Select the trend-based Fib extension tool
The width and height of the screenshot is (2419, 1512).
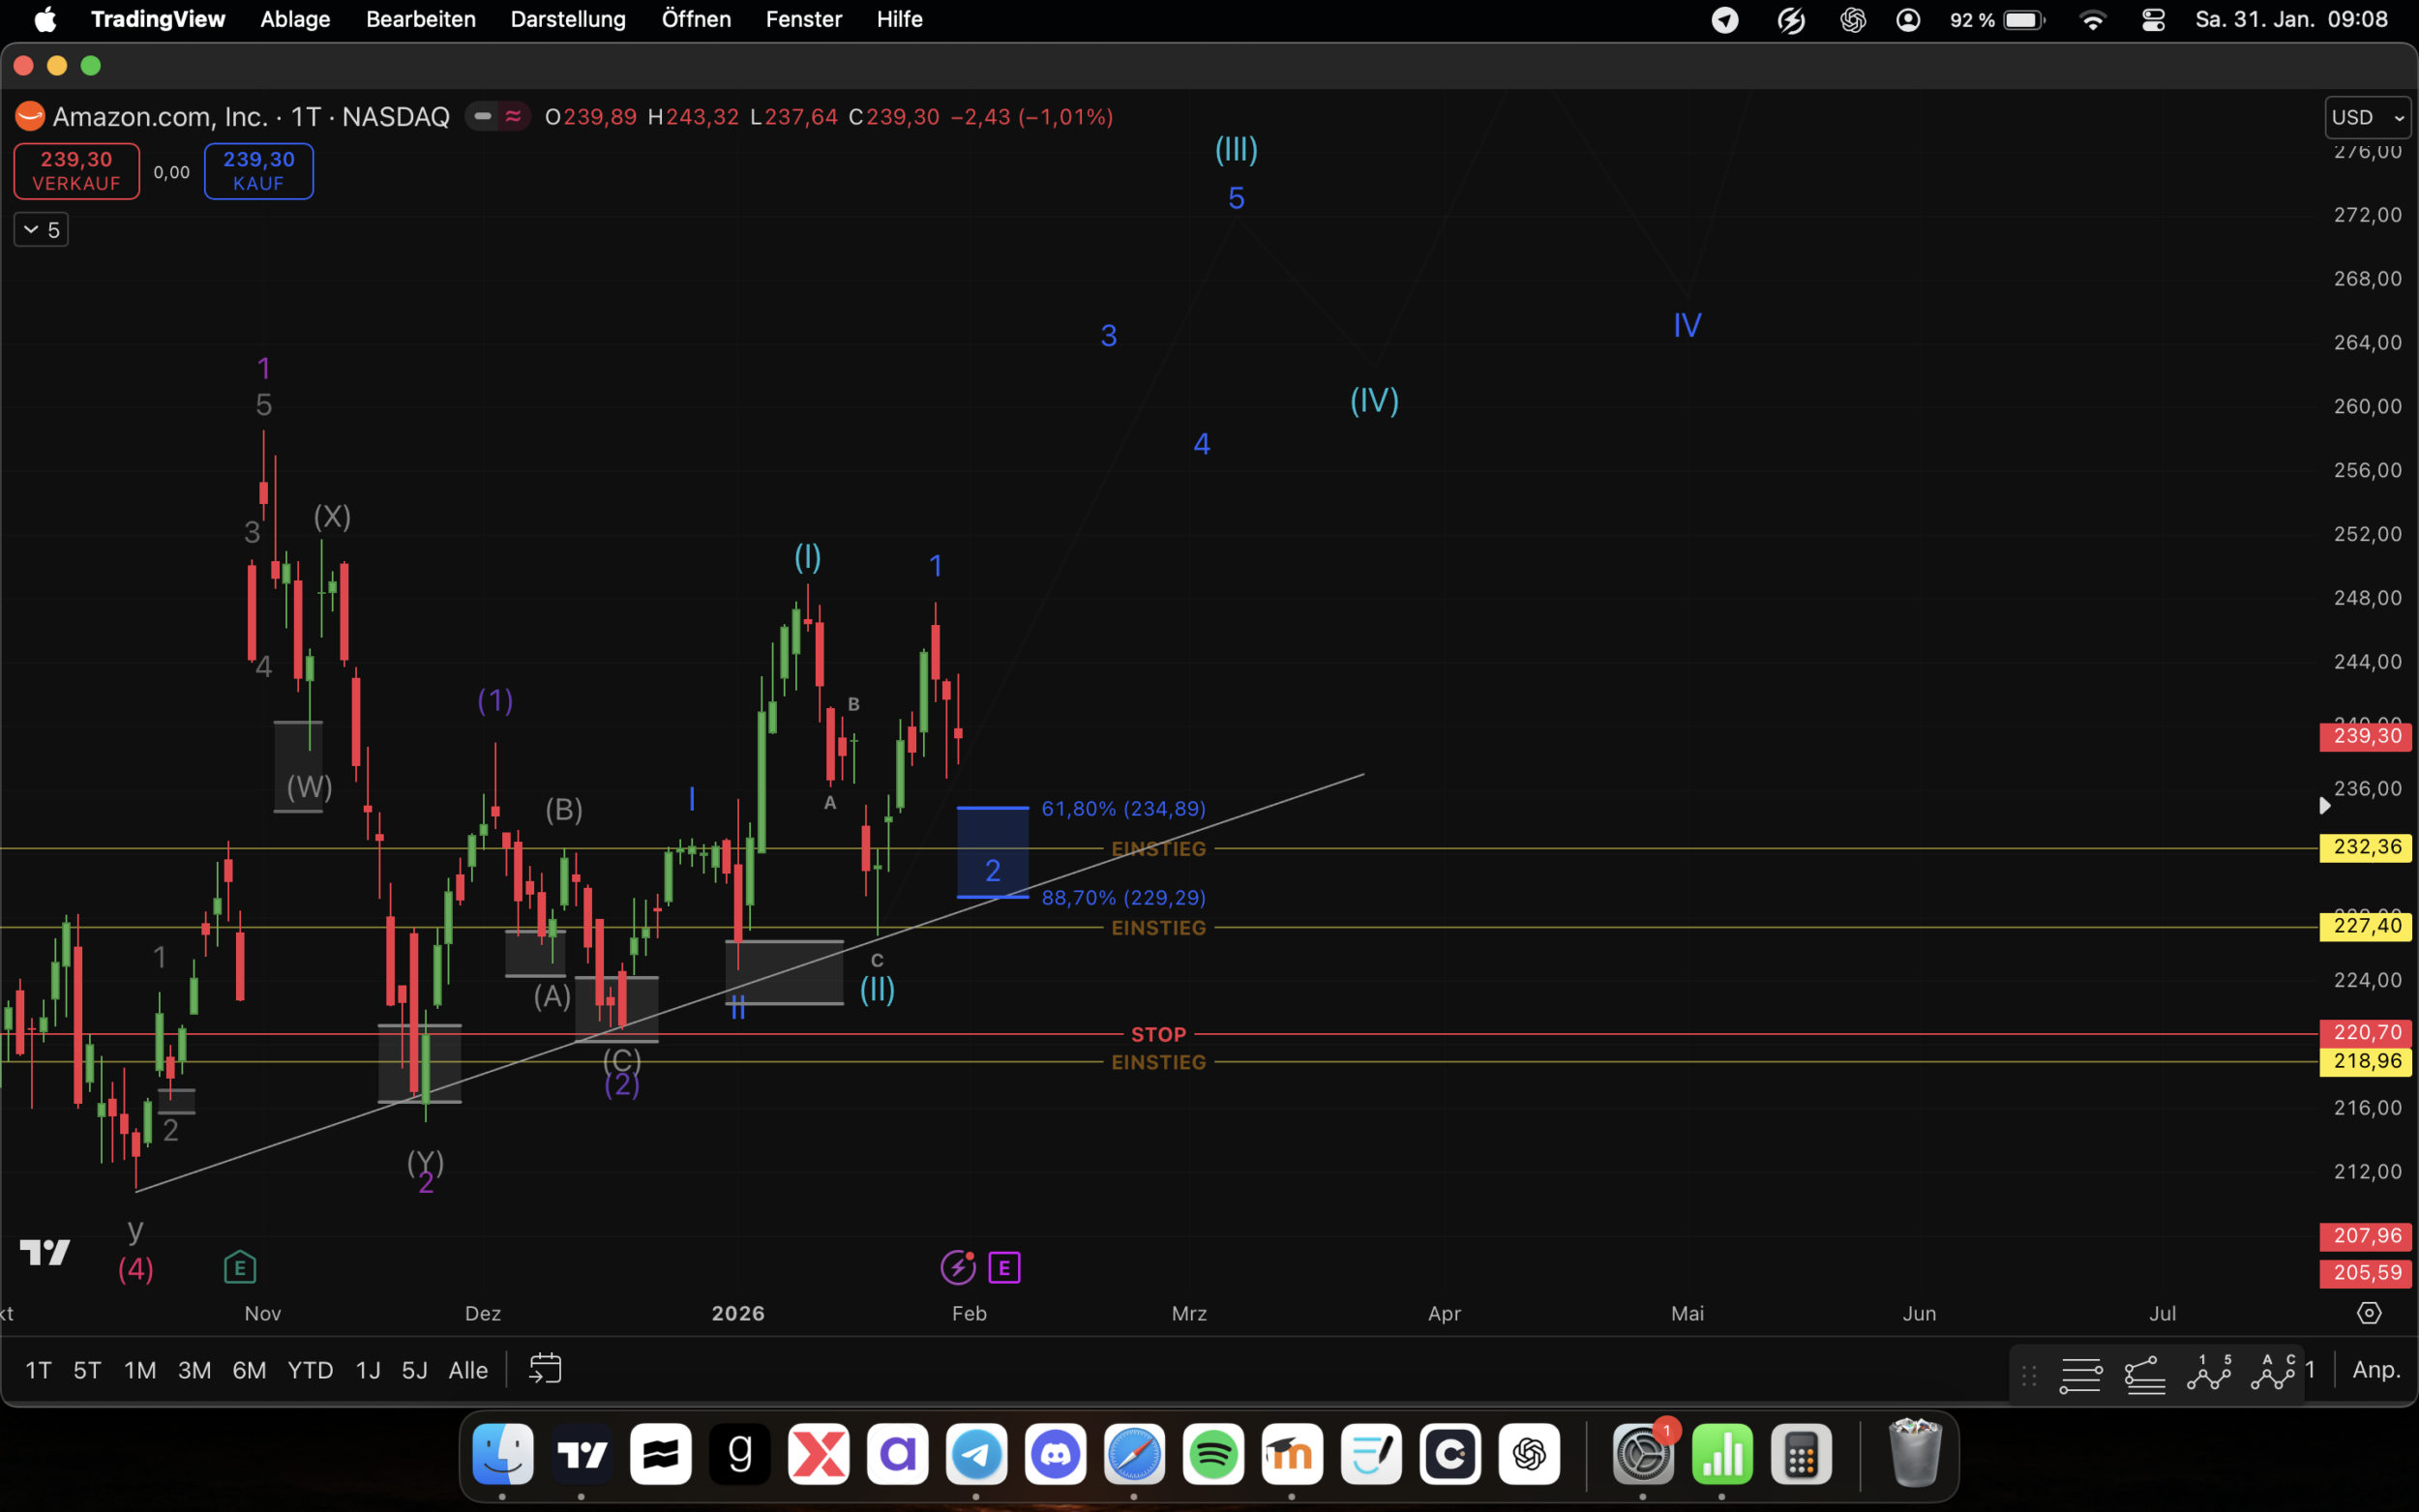click(x=2144, y=1375)
